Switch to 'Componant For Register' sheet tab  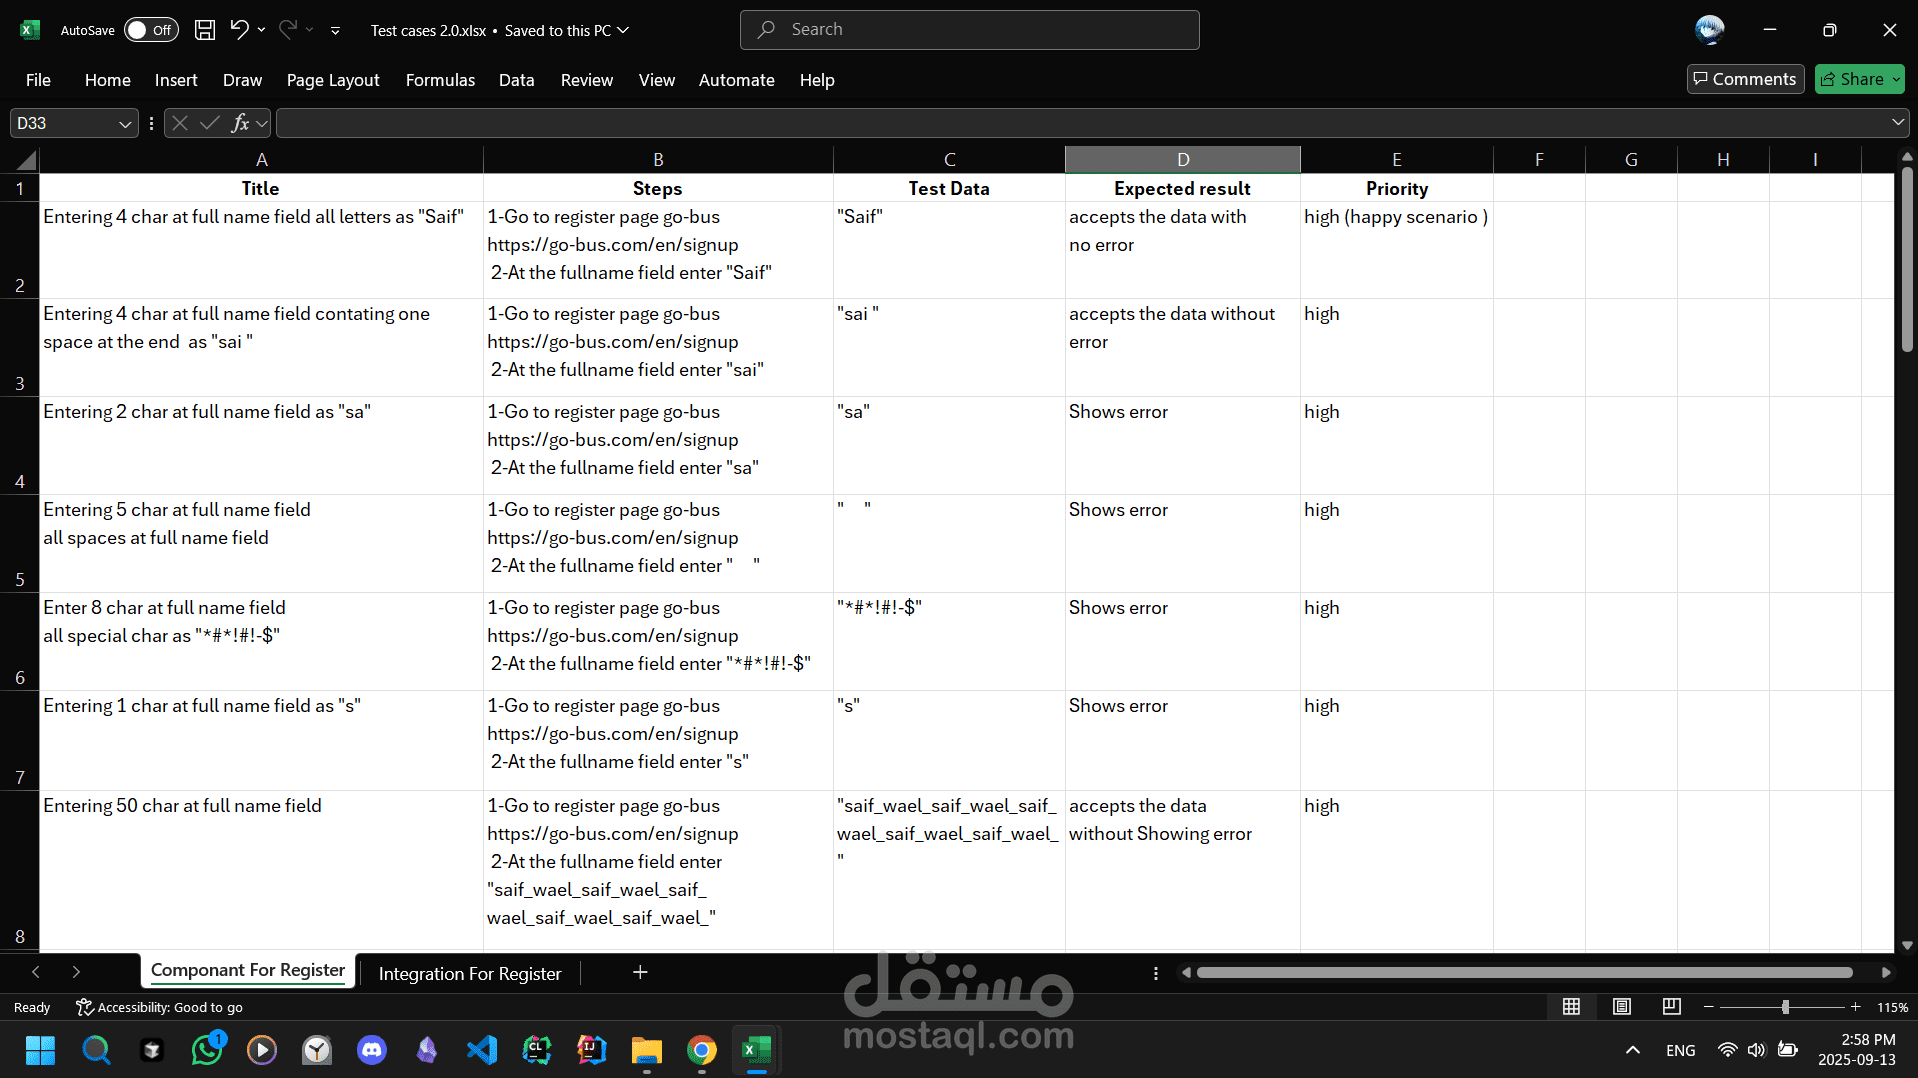(x=247, y=970)
